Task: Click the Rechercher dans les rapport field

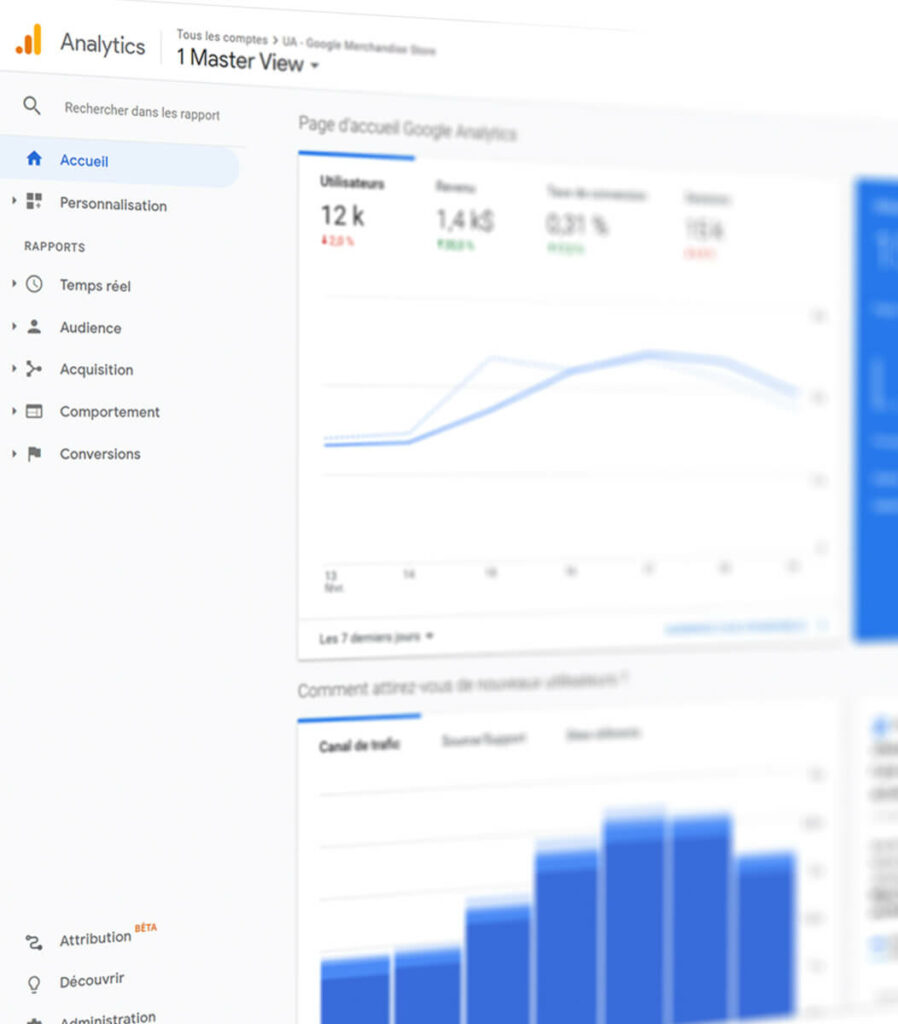Action: point(142,113)
